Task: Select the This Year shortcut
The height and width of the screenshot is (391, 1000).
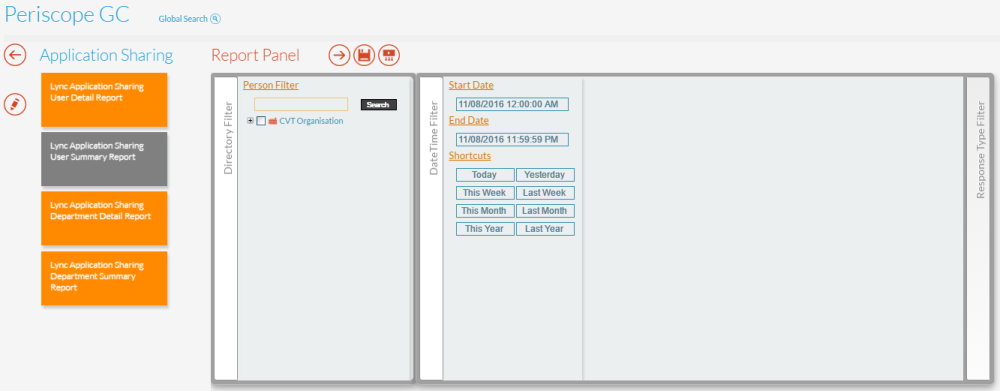Action: pos(485,228)
